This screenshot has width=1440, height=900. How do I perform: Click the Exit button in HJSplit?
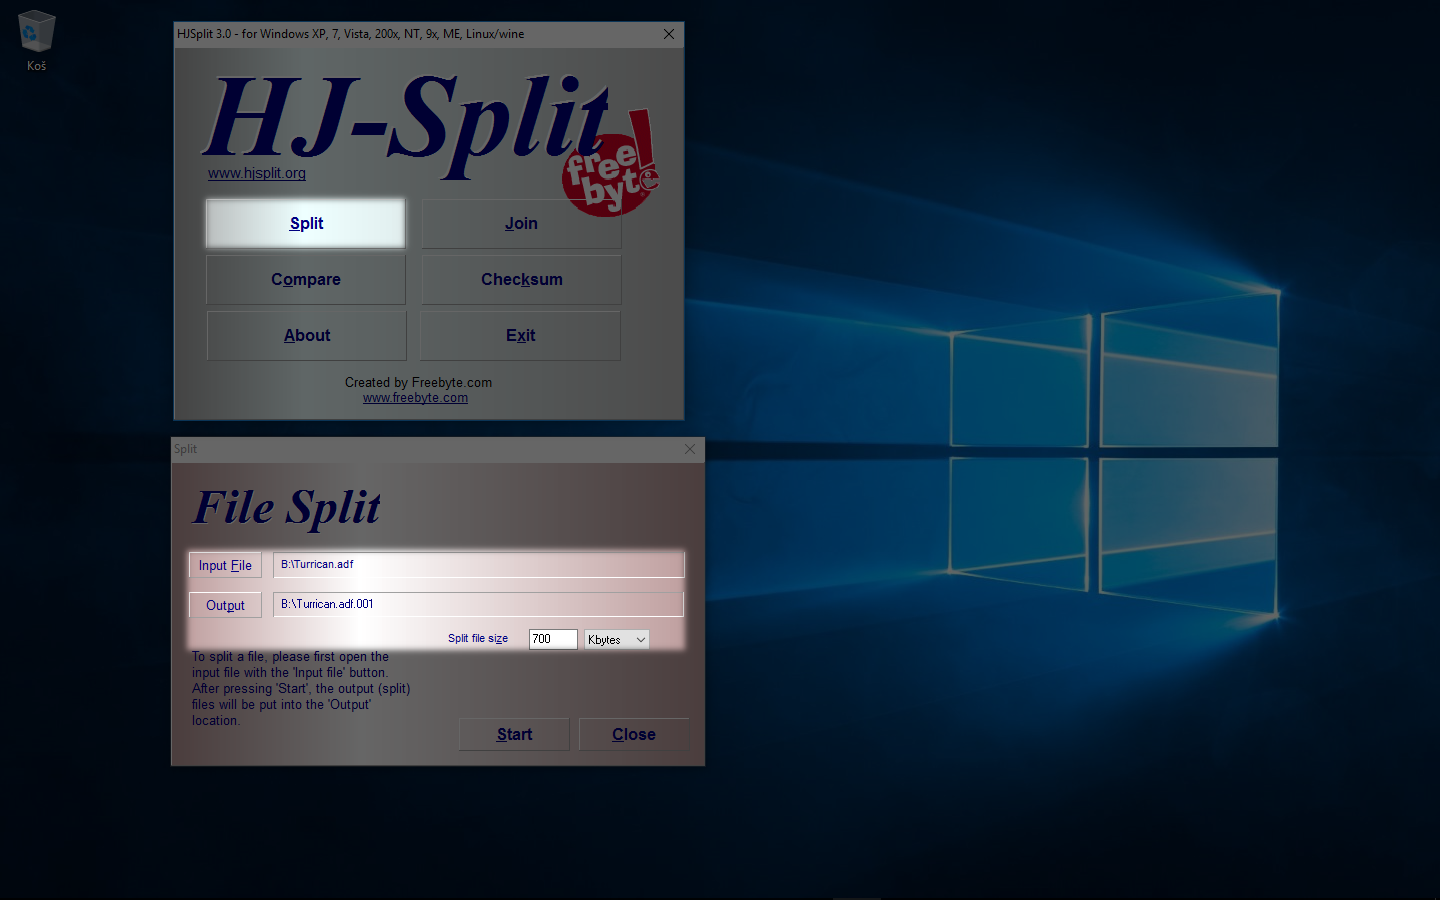point(521,335)
